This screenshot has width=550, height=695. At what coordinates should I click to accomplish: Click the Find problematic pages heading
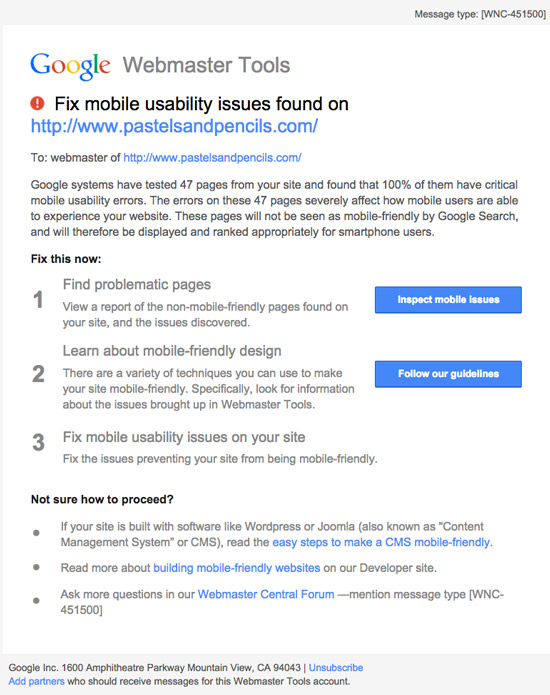coord(137,285)
